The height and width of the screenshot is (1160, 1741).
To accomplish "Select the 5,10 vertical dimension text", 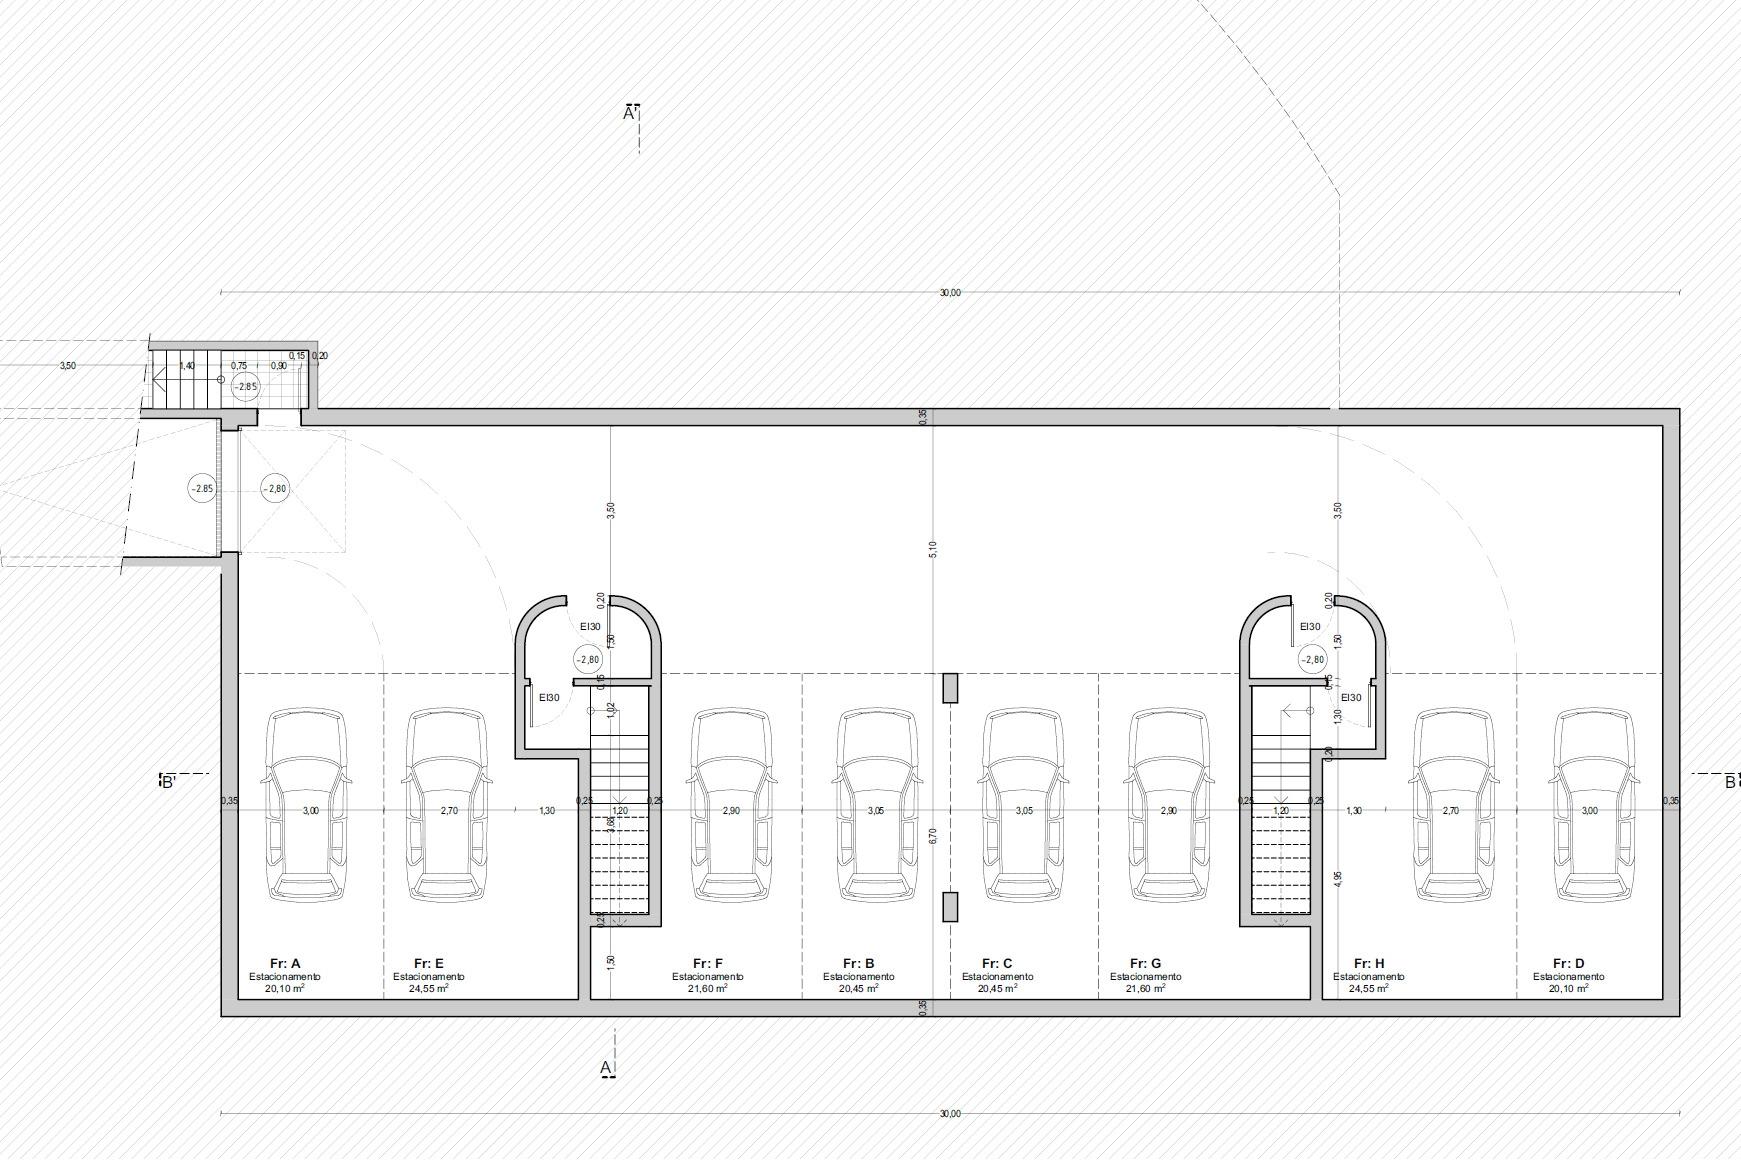I will (932, 548).
